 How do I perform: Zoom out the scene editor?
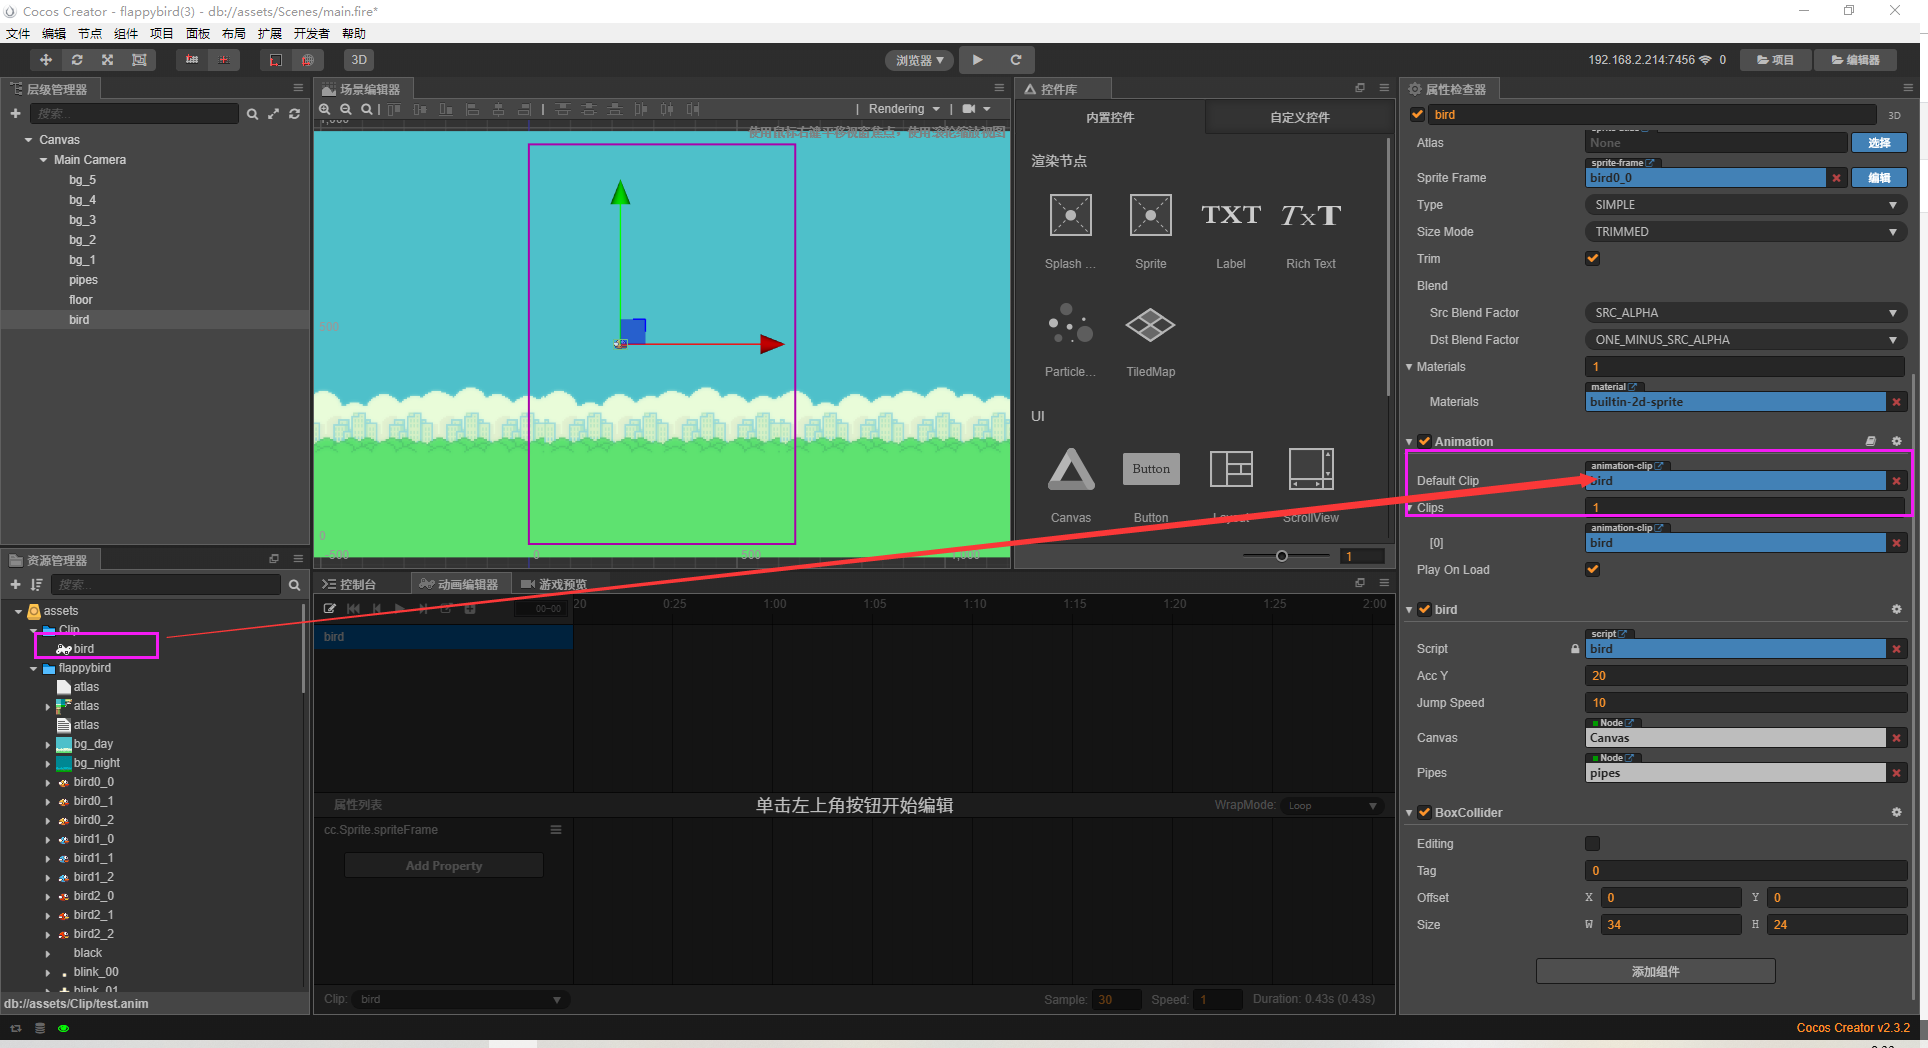(x=346, y=109)
